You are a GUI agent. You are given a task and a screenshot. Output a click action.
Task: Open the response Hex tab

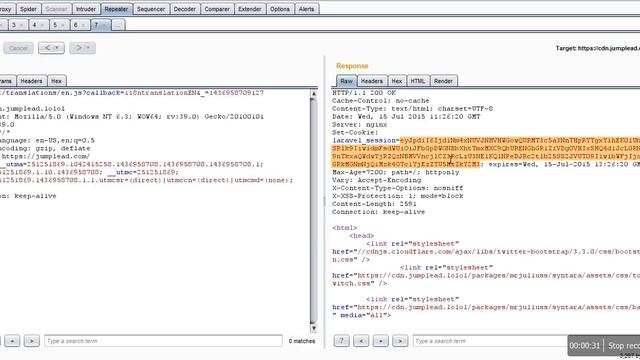[397, 81]
